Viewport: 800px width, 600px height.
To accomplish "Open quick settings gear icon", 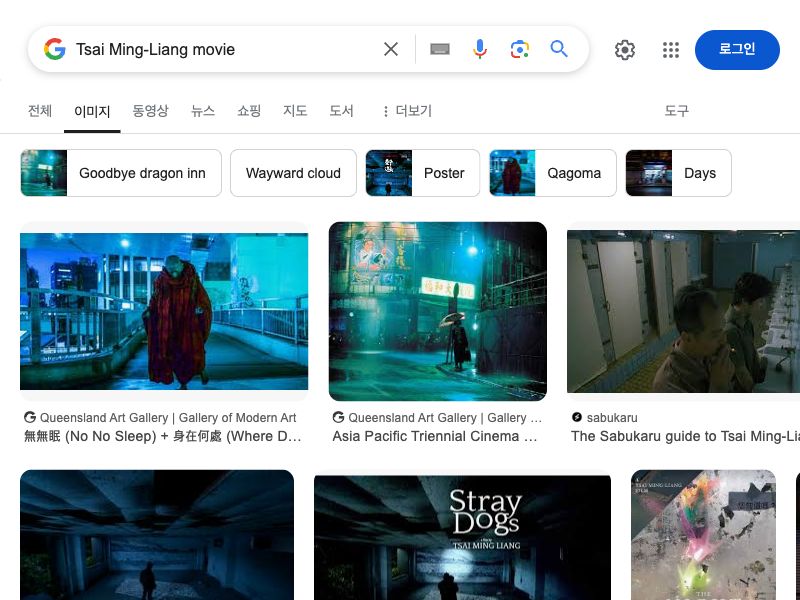I will pos(624,50).
